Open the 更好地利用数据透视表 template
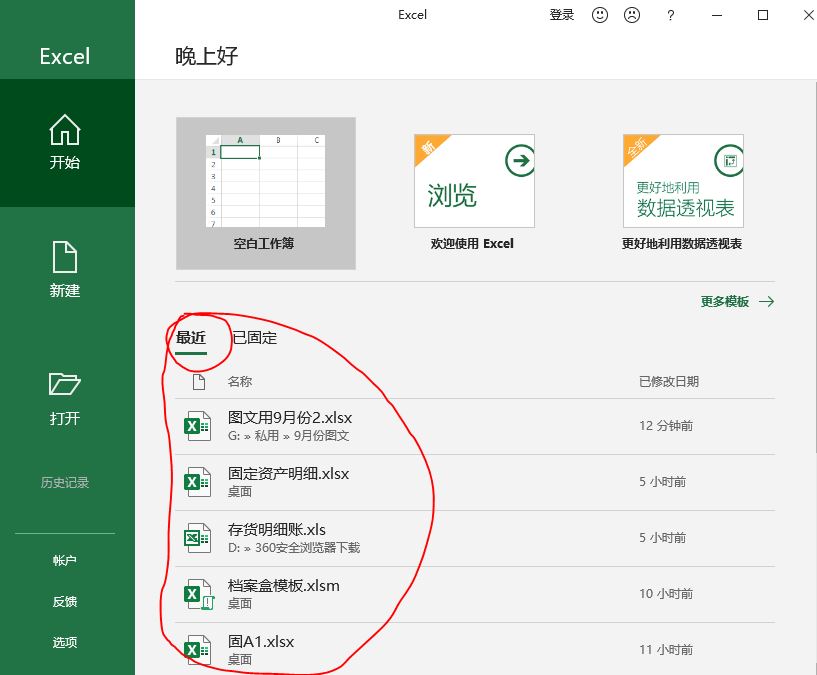 click(683, 193)
